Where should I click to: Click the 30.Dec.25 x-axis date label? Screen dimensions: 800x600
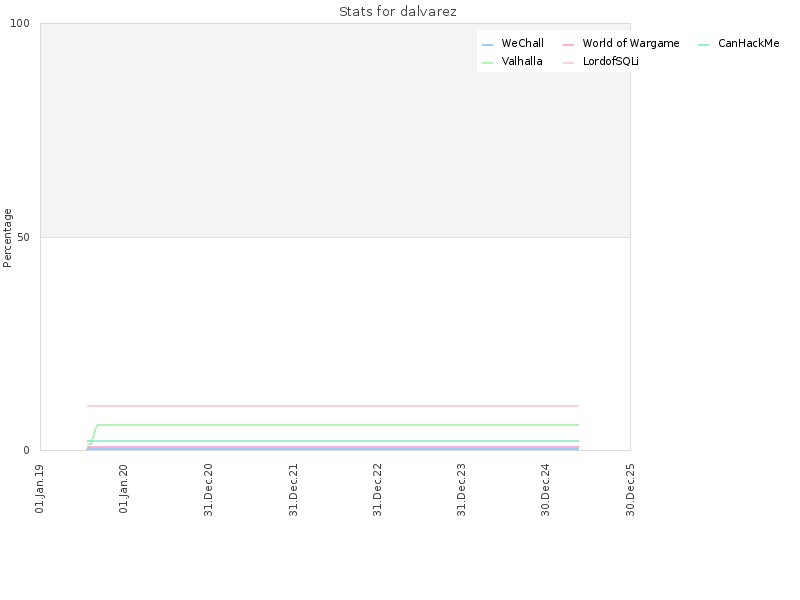[630, 490]
